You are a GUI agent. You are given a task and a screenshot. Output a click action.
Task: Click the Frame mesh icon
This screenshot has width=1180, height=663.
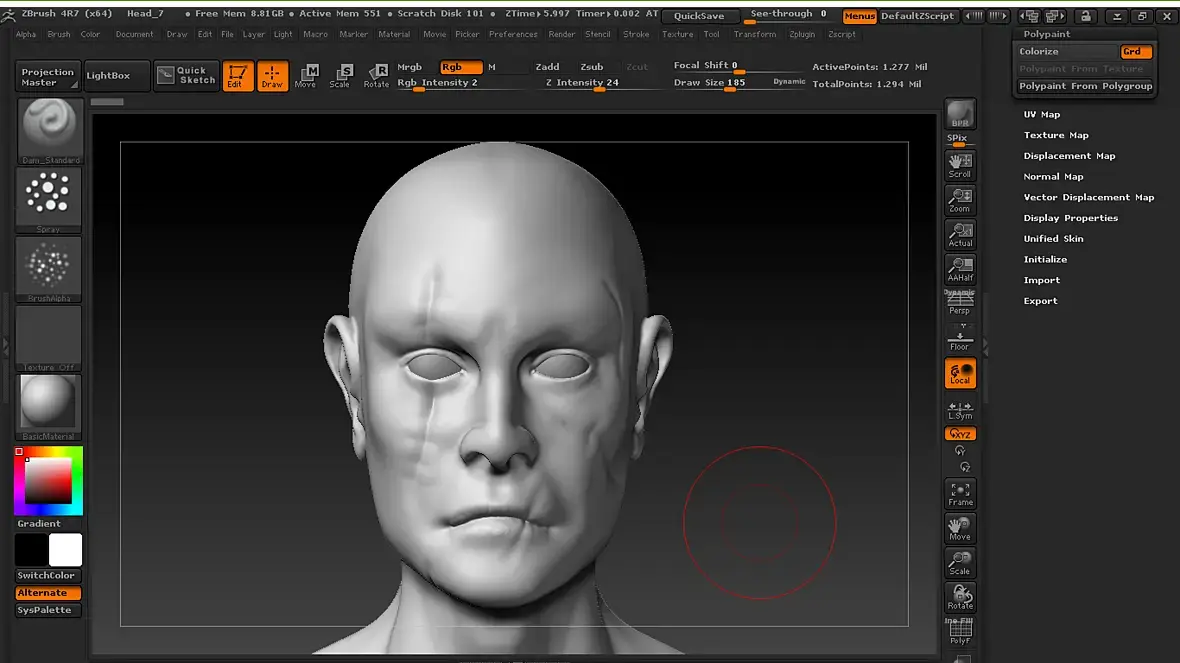point(960,493)
